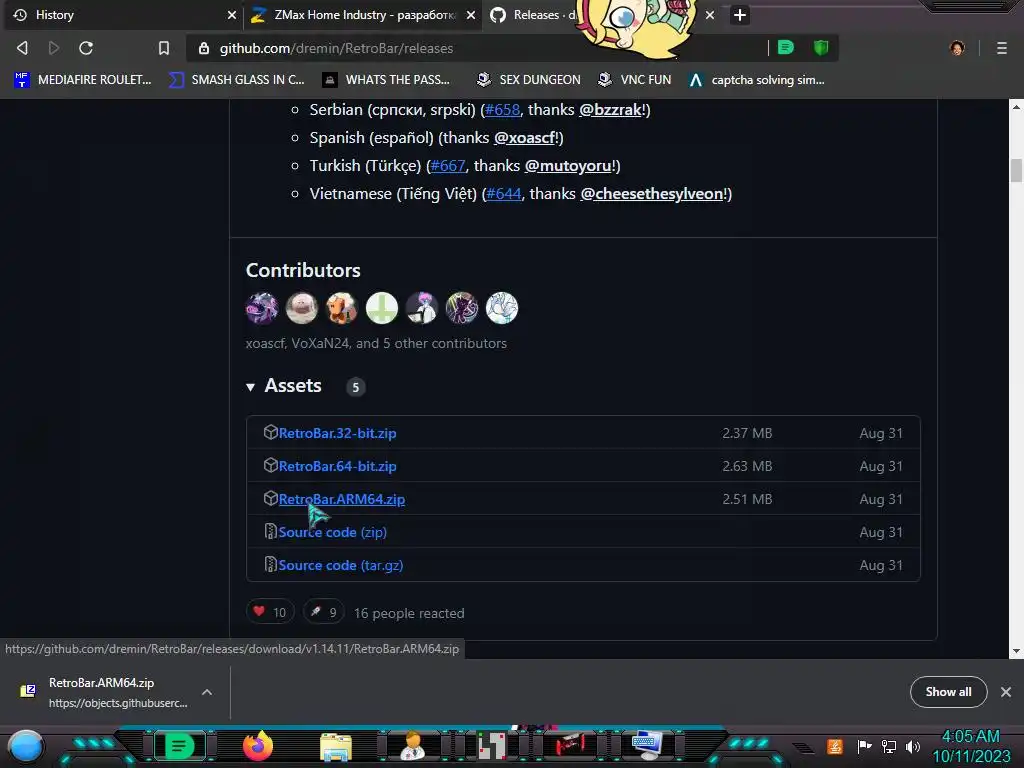Open Firefox from the taskbar
The width and height of the screenshot is (1024, 768).
257,746
